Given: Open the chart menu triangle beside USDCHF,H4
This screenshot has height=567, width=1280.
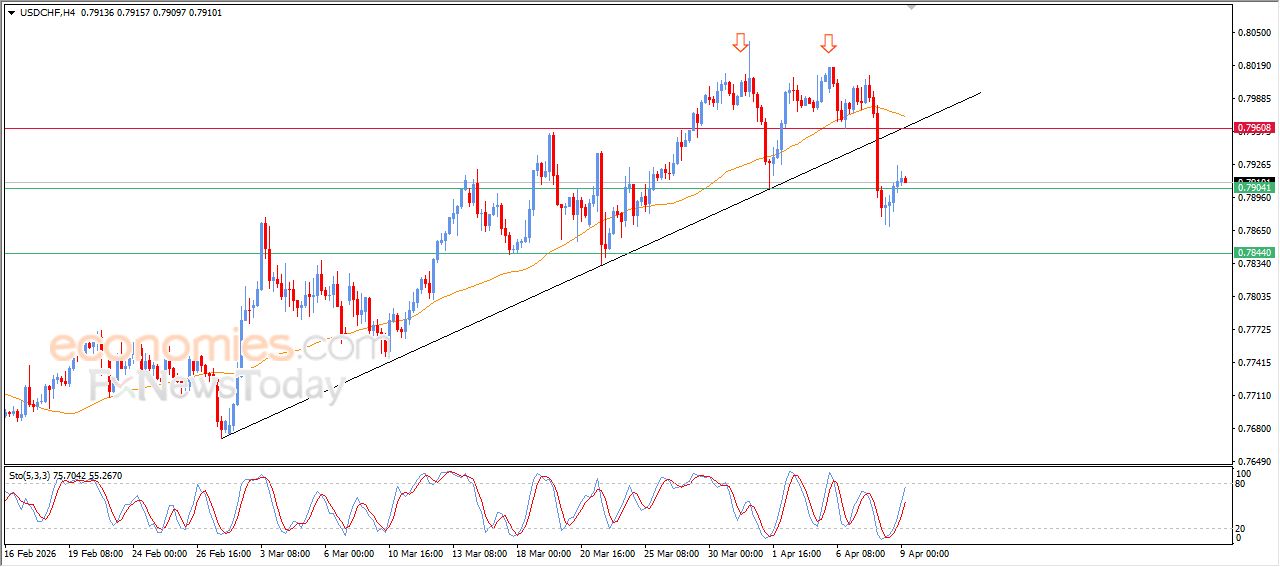Looking at the screenshot, I should [11, 13].
